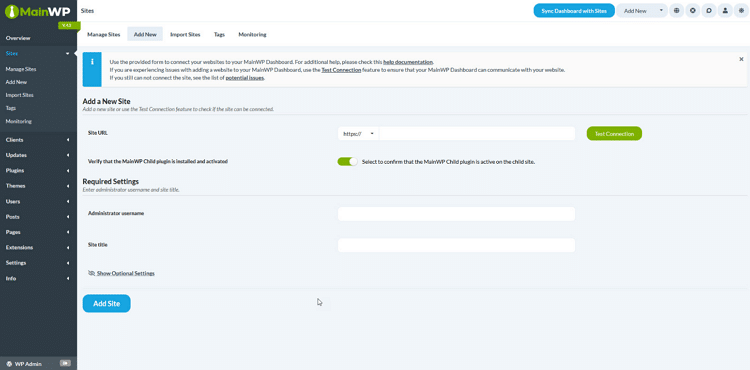This screenshot has width=750, height=370.
Task: Expand the Pages sidebar menu
Action: (68, 232)
